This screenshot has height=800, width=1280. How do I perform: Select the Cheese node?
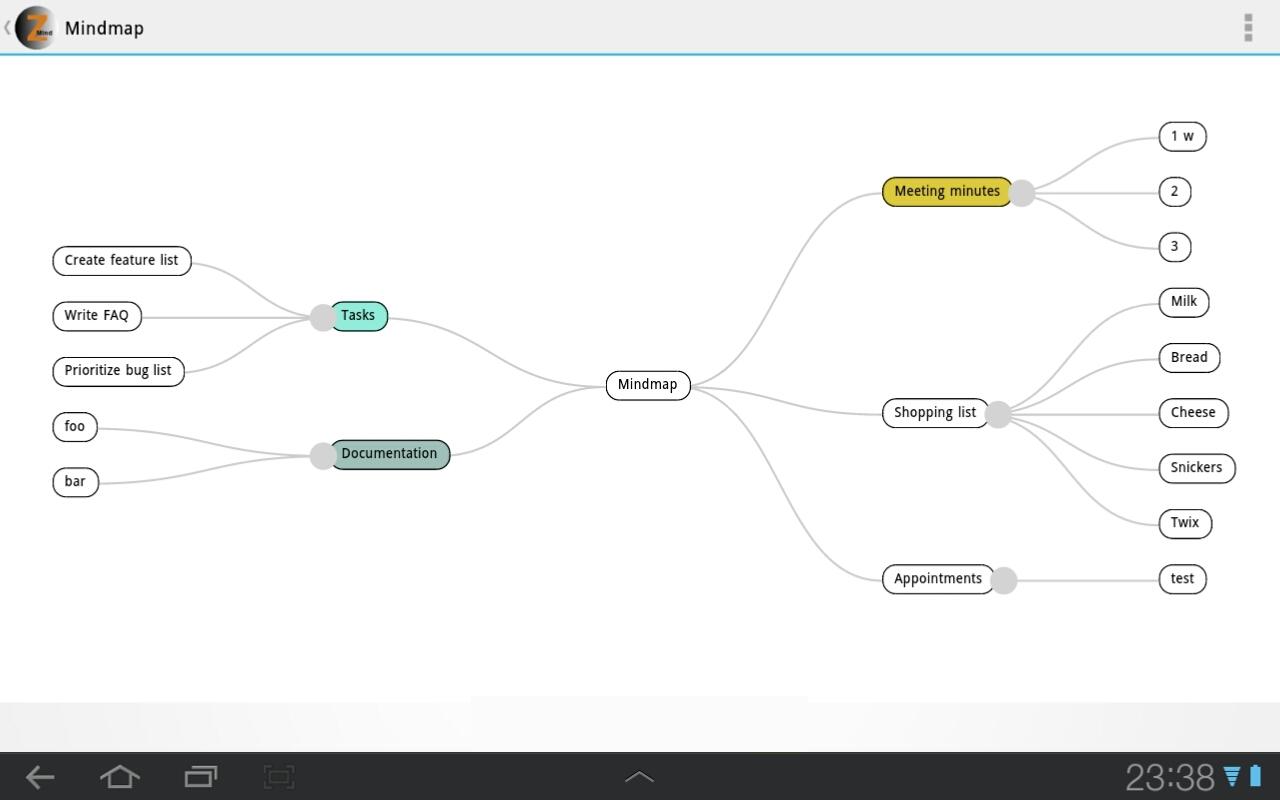tap(1194, 413)
